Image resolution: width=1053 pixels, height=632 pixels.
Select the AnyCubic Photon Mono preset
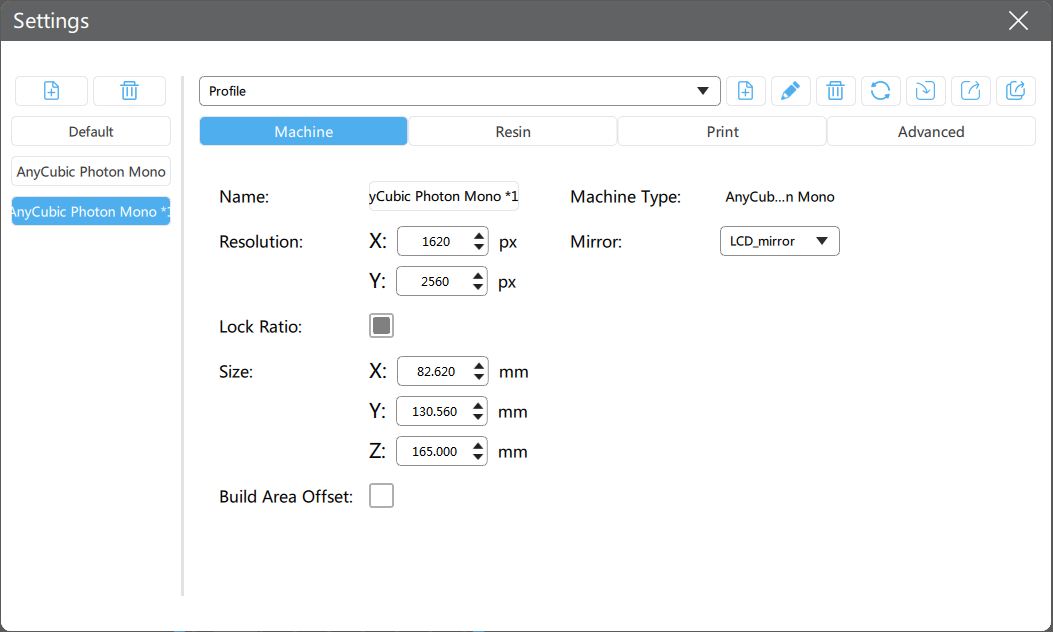pos(90,171)
